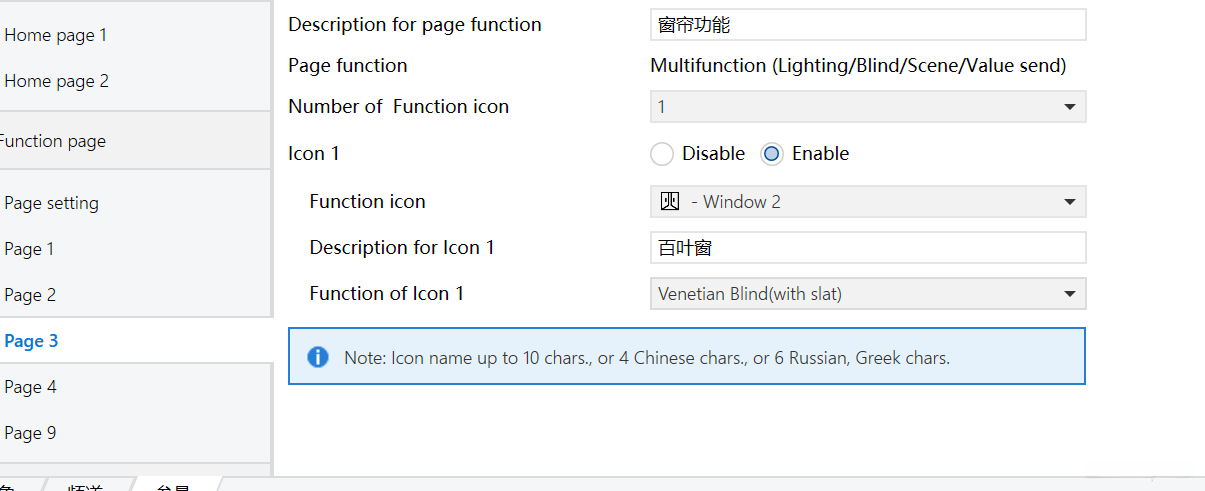Go to Page 9 in sidebar

30,434
